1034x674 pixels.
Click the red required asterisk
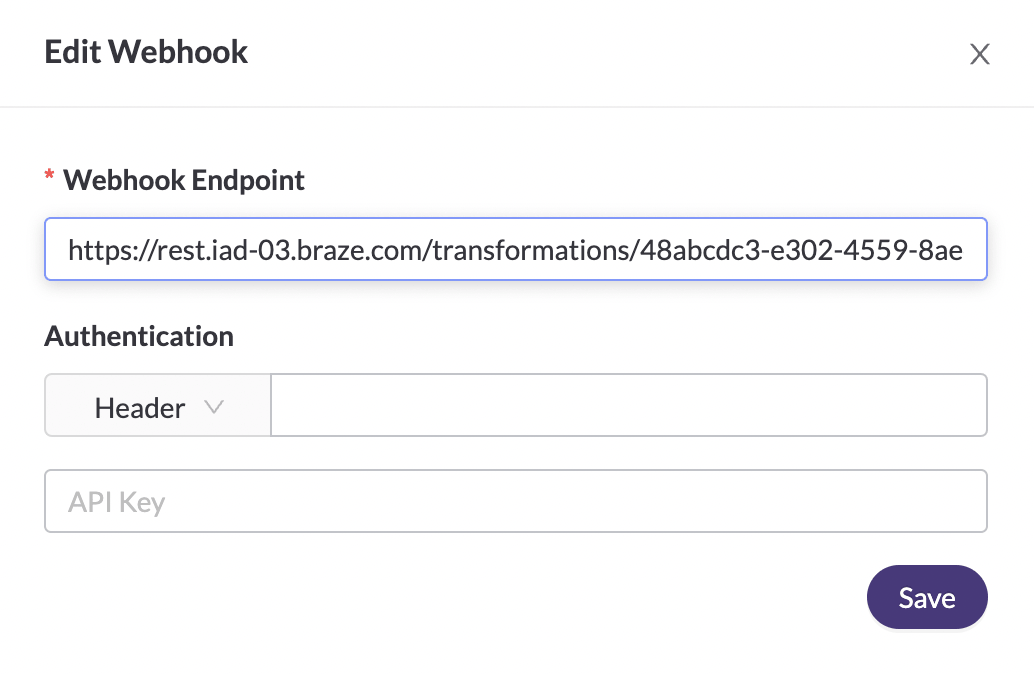tap(49, 178)
